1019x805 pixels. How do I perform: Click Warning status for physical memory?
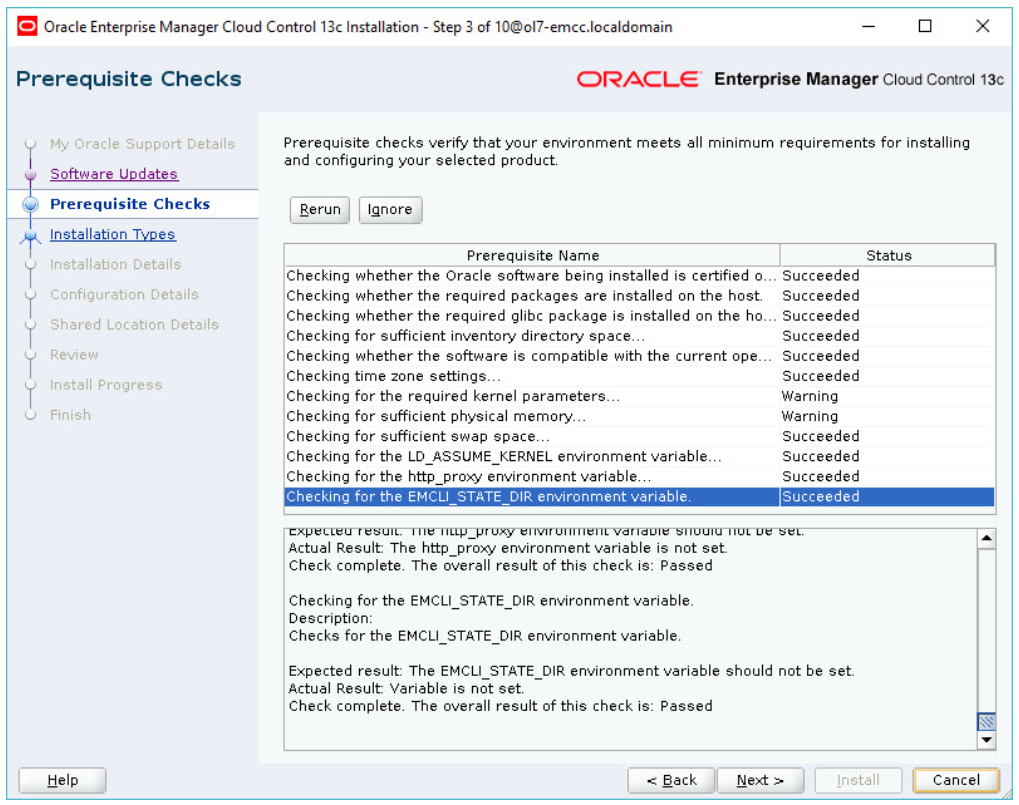(x=810, y=416)
